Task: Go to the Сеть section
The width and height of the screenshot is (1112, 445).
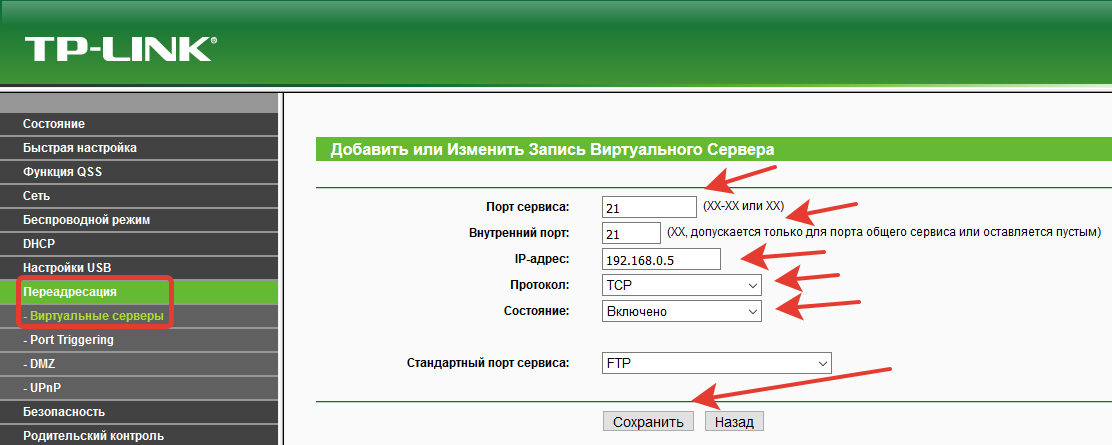Action: click(x=37, y=196)
